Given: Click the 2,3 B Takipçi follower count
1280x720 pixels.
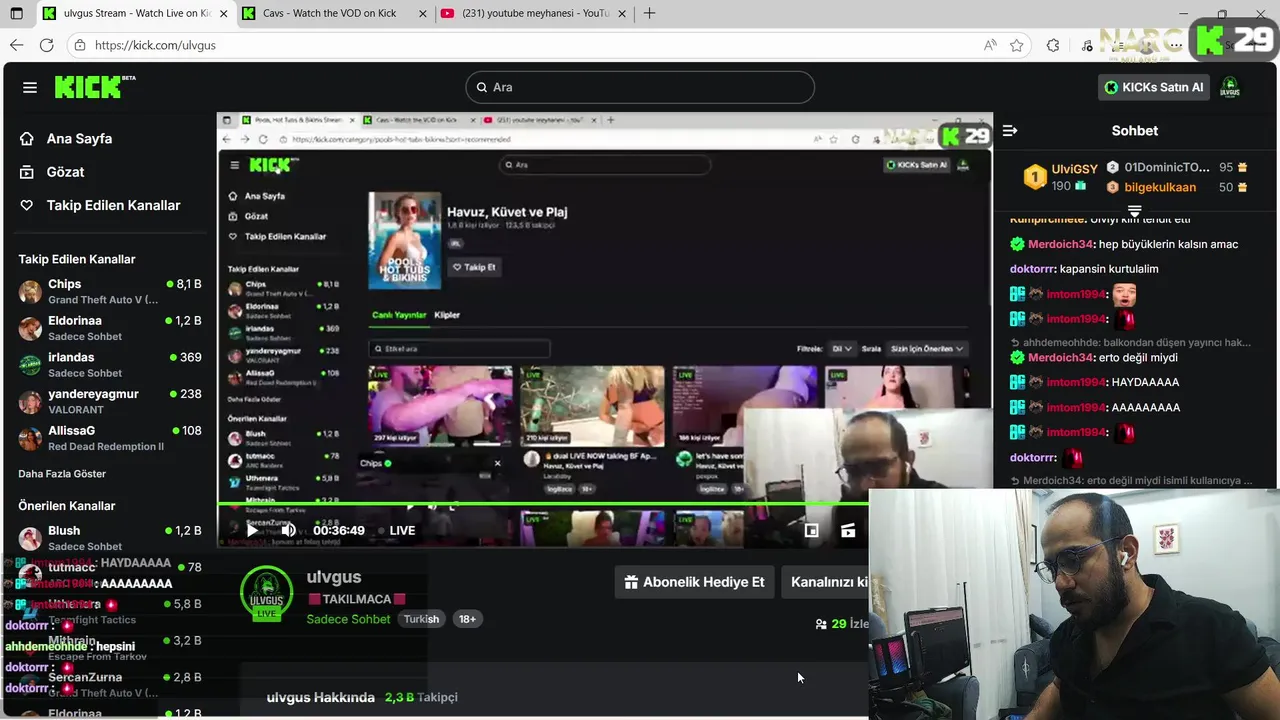Looking at the screenshot, I should (x=421, y=697).
